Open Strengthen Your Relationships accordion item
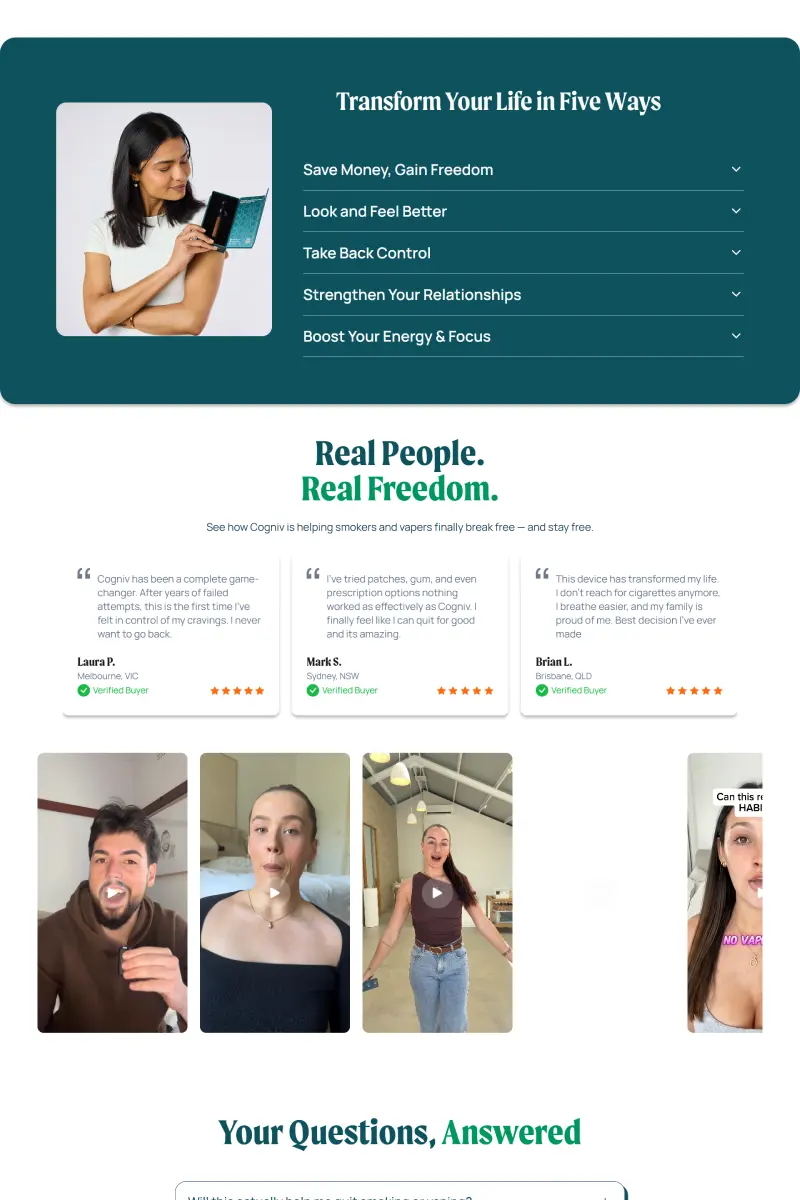The height and width of the screenshot is (1200, 800). [523, 295]
